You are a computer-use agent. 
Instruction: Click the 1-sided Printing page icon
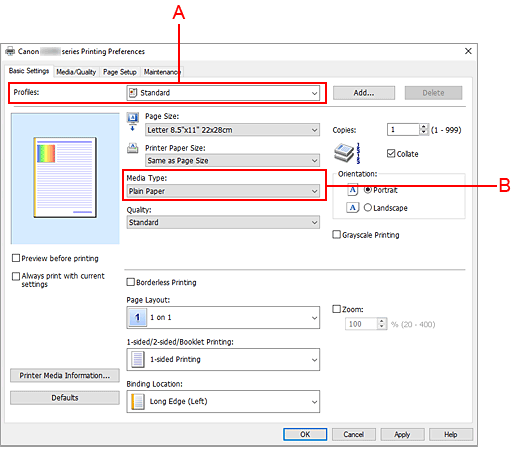tap(137, 359)
